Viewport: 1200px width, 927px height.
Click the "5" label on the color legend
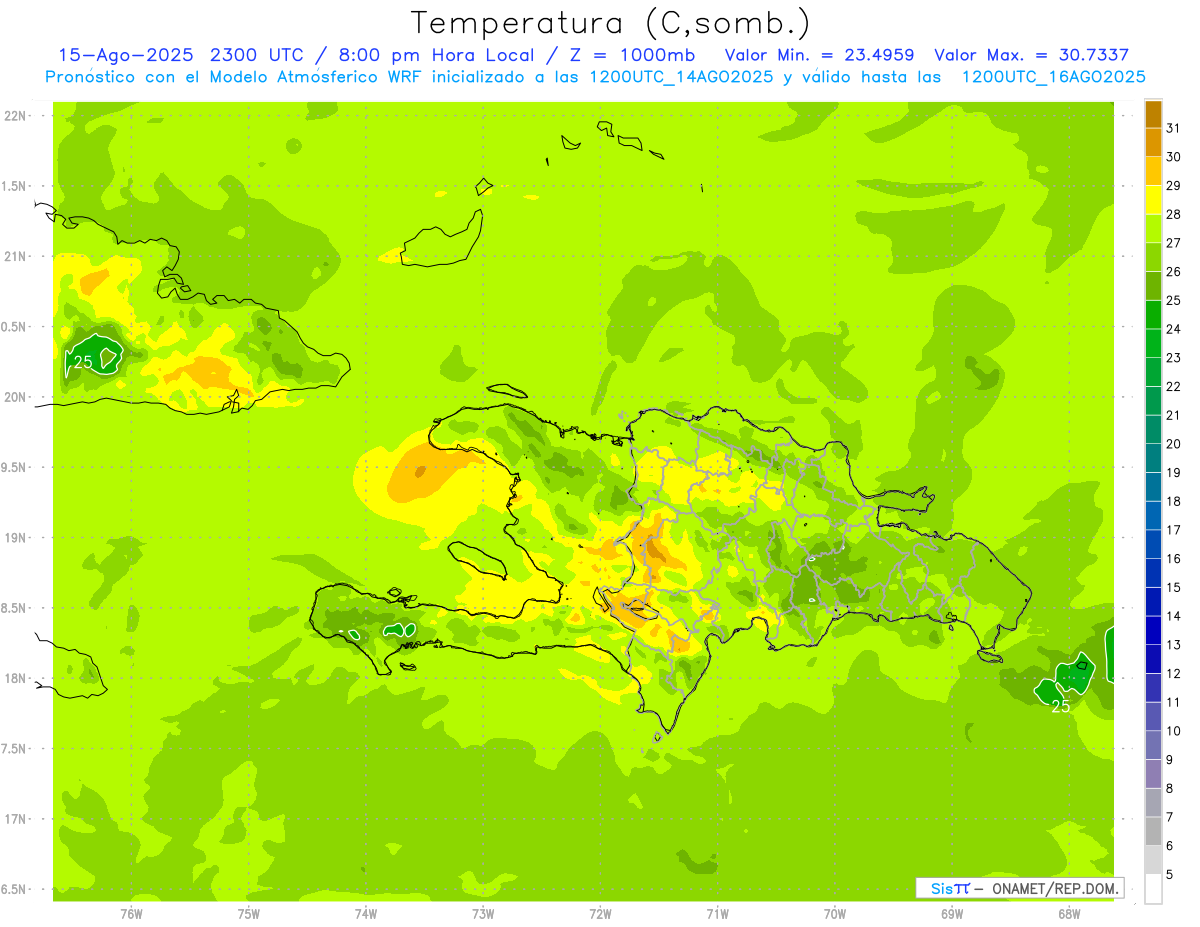click(x=1170, y=874)
